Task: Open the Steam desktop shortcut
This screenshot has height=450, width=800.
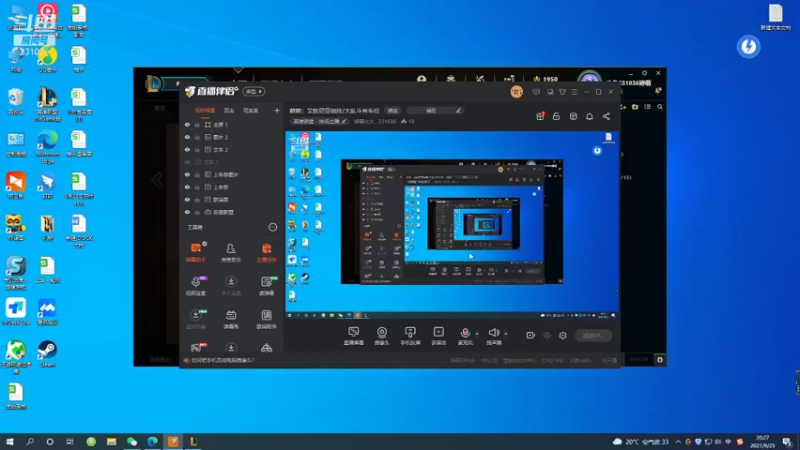Action: coord(47,354)
